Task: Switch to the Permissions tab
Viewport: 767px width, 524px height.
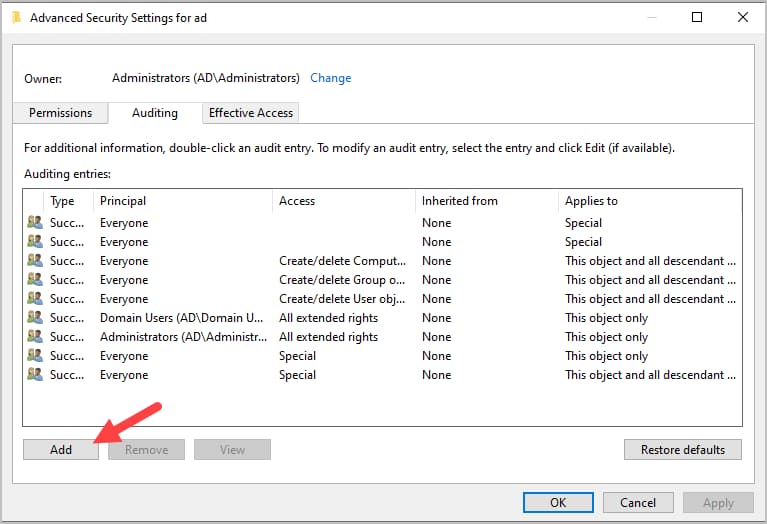Action: (x=61, y=113)
